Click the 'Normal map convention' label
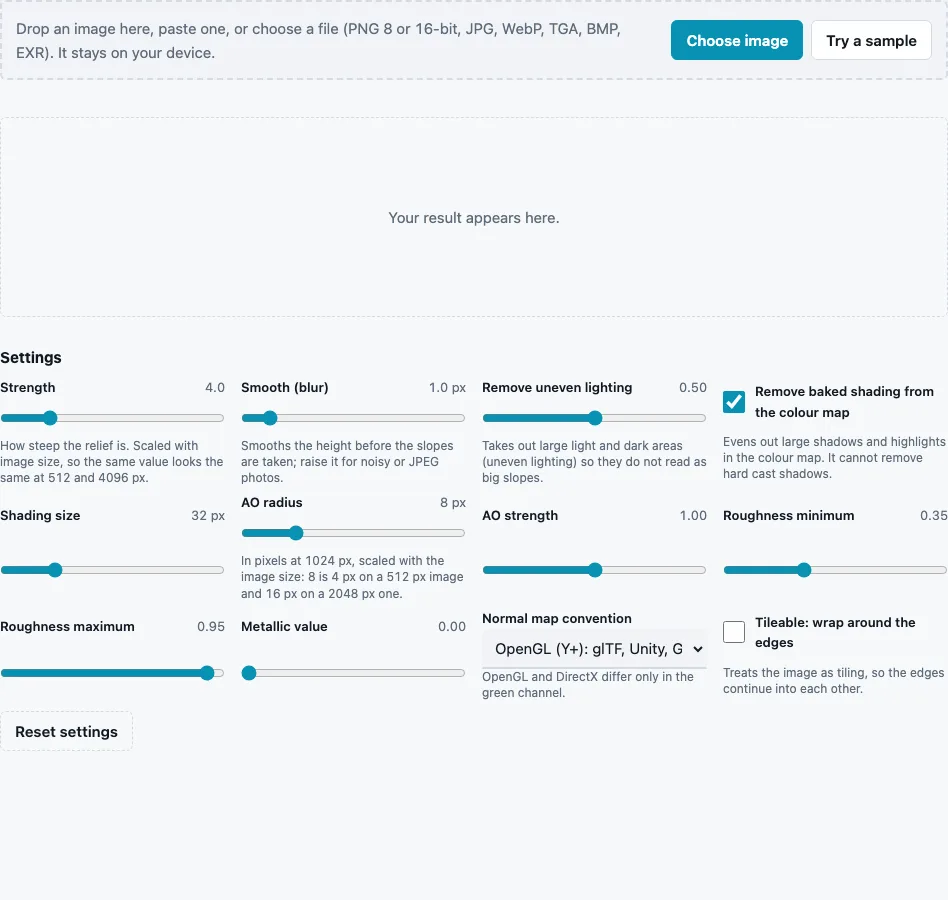This screenshot has height=900, width=948. (x=557, y=618)
